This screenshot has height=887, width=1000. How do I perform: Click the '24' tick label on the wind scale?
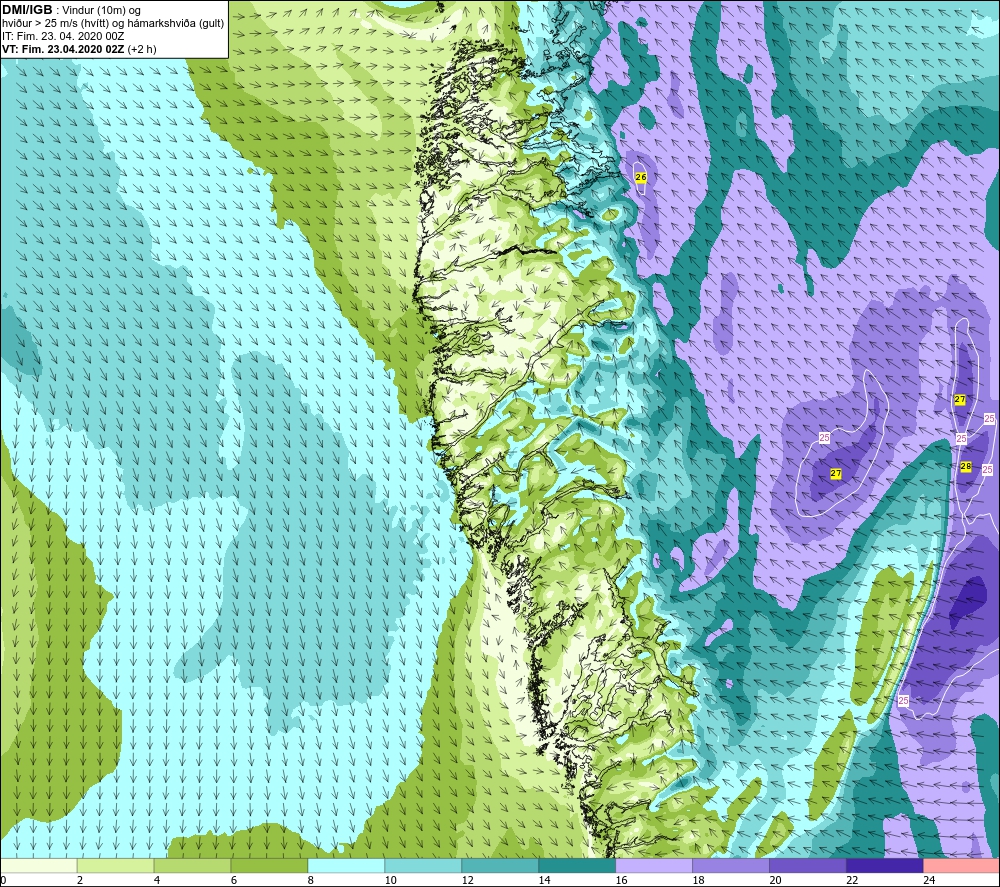929,880
